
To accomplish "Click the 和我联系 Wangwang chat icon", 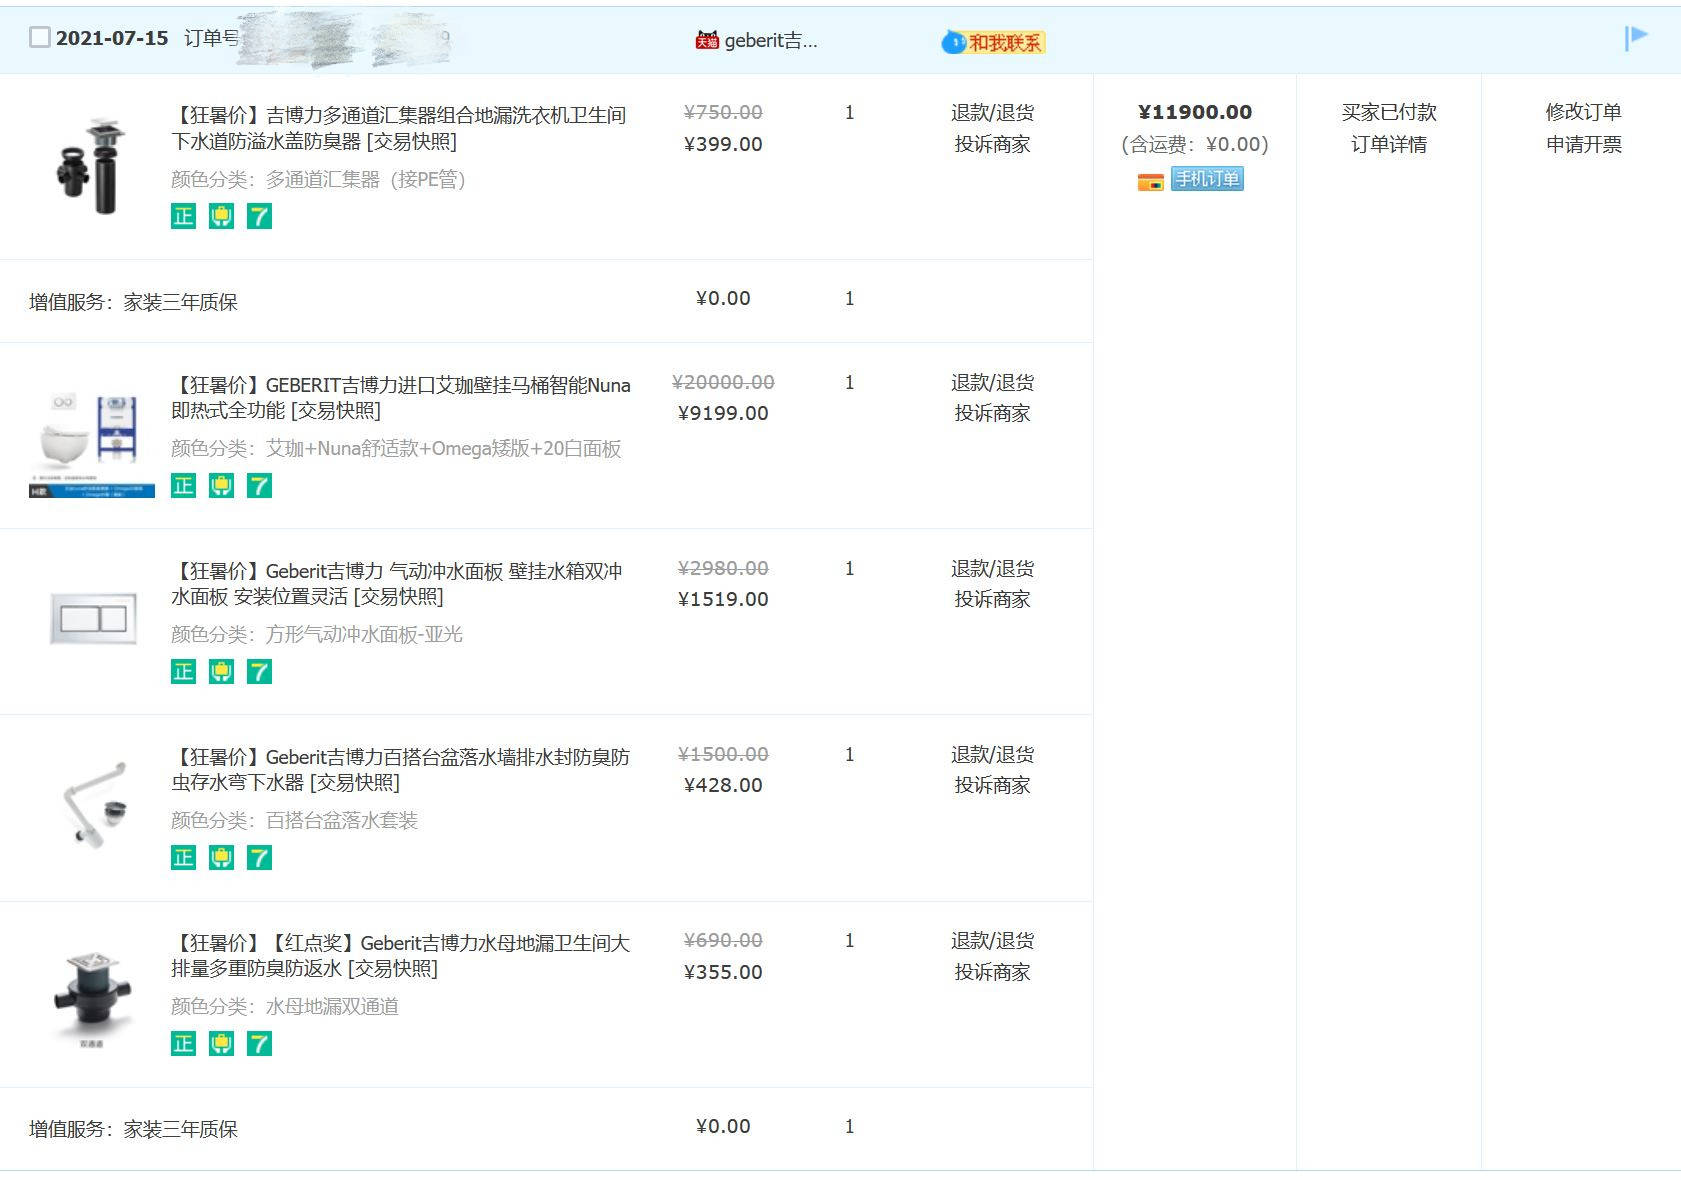I will point(992,42).
